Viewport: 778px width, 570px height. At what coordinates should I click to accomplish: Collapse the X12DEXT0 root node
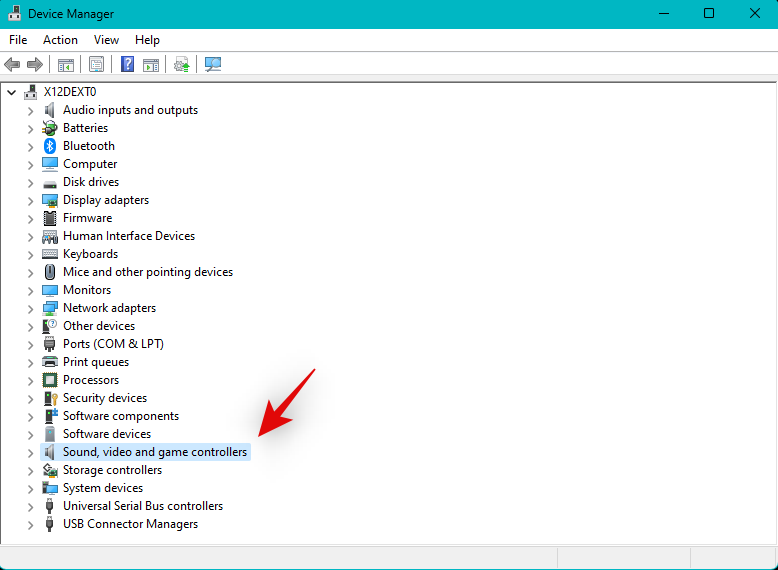click(11, 92)
